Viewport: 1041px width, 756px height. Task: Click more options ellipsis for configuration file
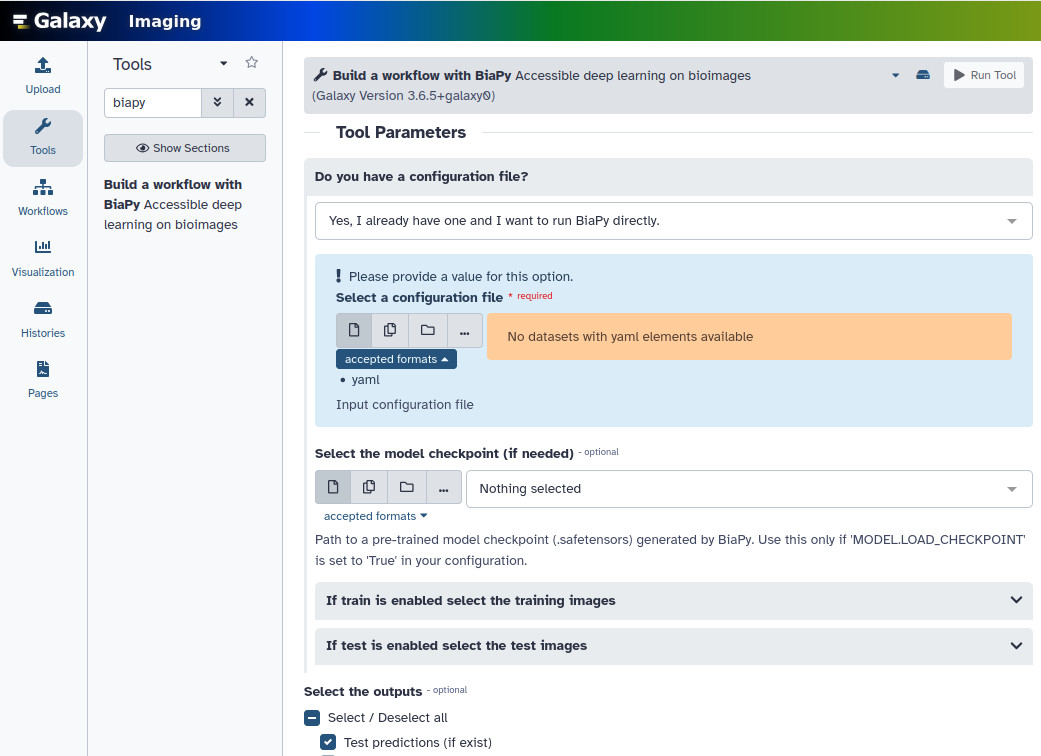point(465,330)
